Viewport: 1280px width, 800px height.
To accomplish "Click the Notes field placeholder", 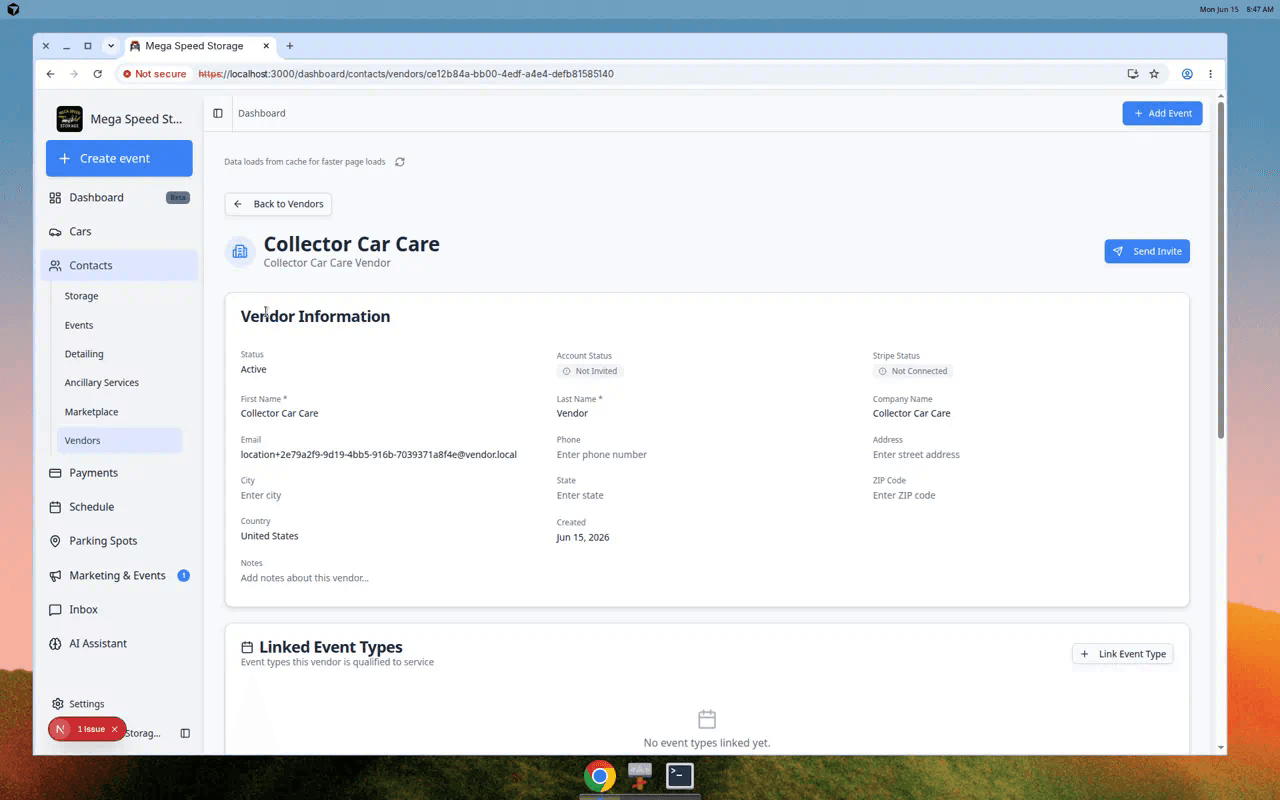I will tap(305, 578).
